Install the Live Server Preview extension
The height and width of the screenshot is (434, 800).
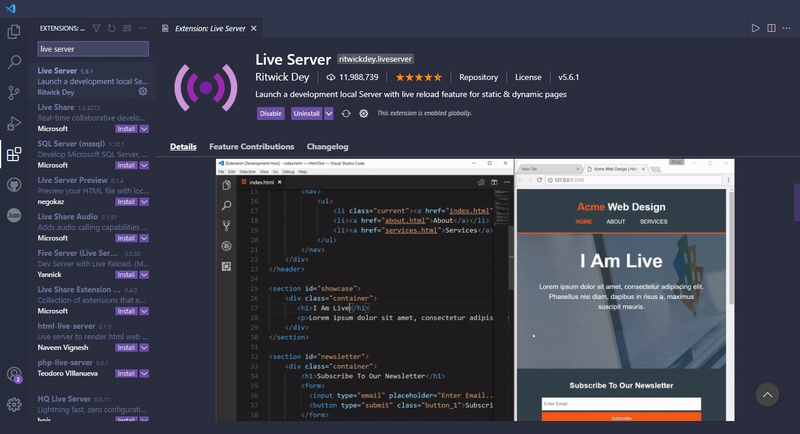click(x=126, y=202)
